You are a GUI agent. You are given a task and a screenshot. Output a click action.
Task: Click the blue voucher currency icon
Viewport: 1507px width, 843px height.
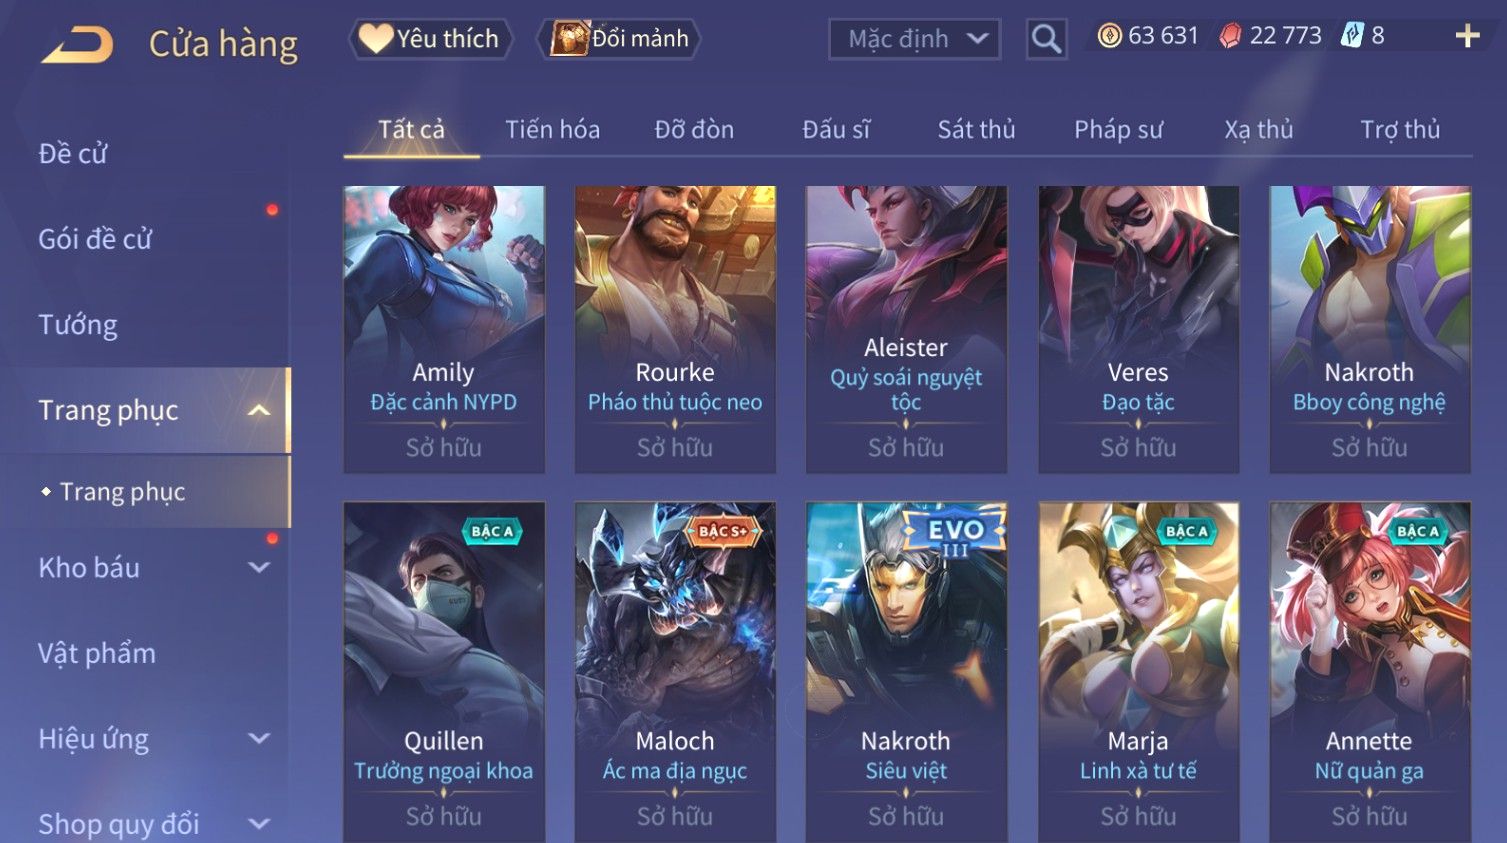pyautogui.click(x=1352, y=36)
